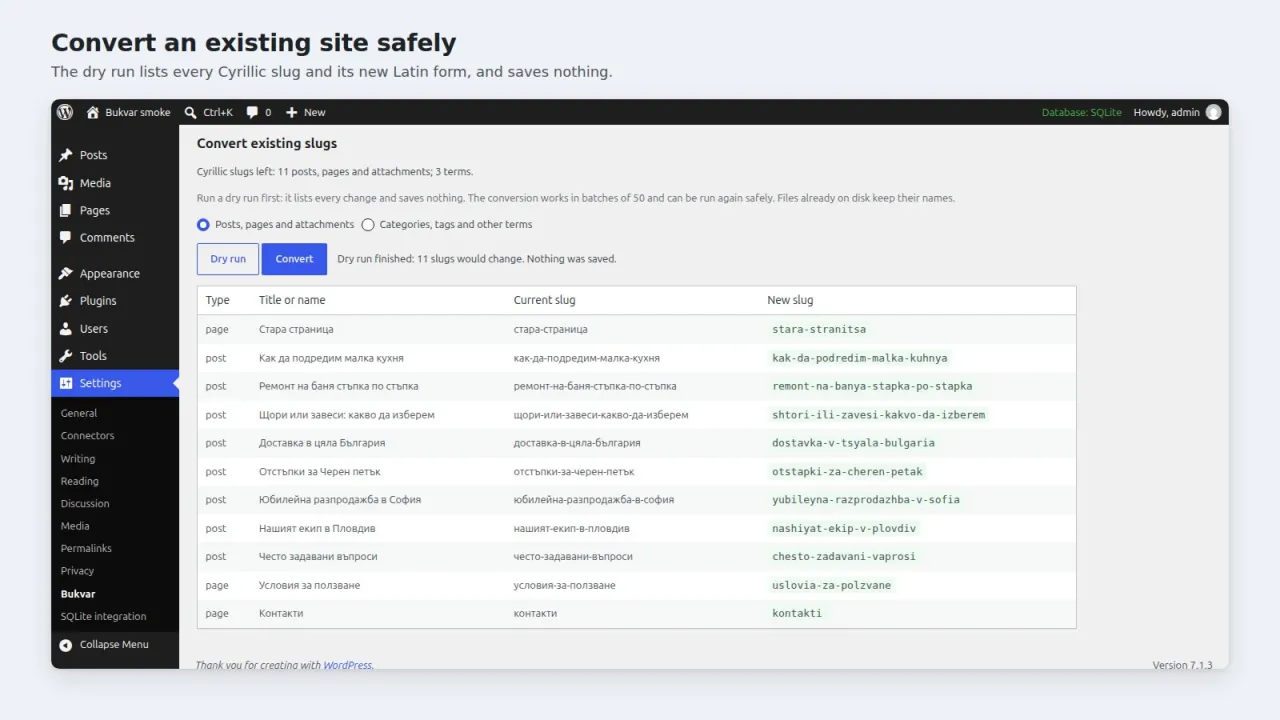The width and height of the screenshot is (1280, 720).
Task: Click title Контакти in table
Action: coord(281,613)
